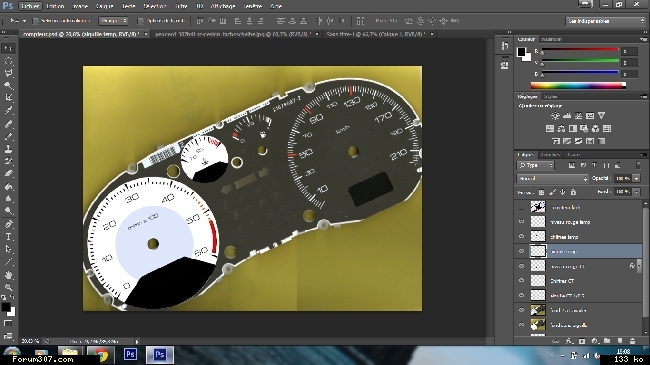Image resolution: width=650 pixels, height=365 pixels.
Task: Click the add layer style fx icon
Action: (569, 341)
